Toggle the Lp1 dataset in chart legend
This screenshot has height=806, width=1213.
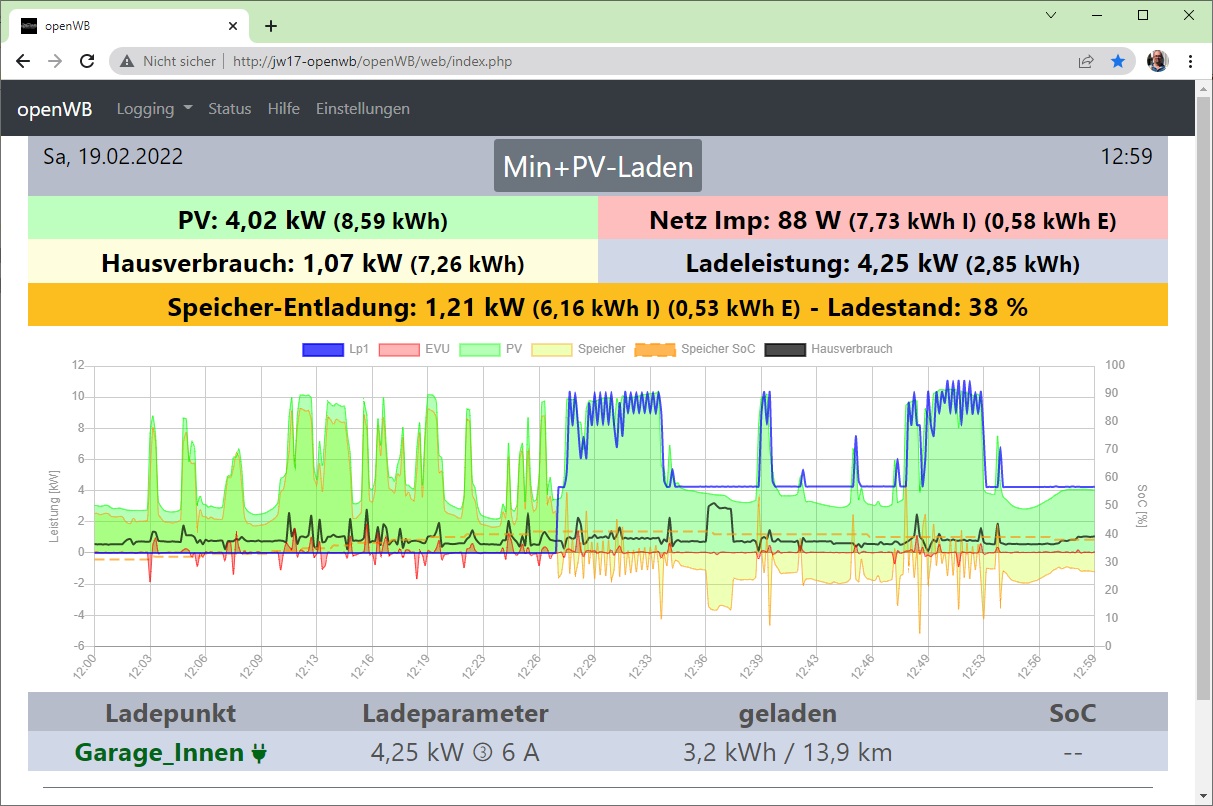(322, 350)
